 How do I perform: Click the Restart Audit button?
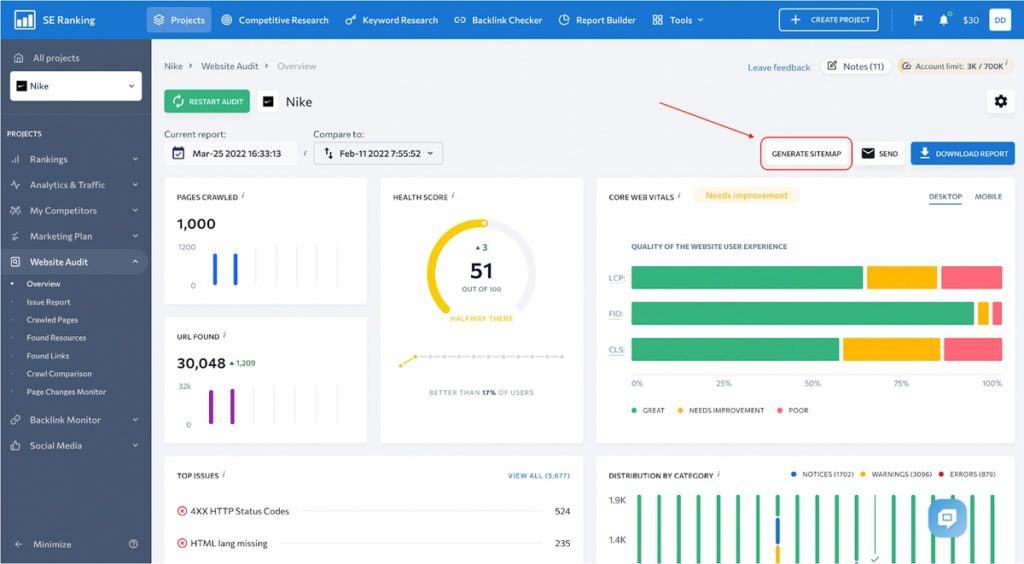(207, 101)
